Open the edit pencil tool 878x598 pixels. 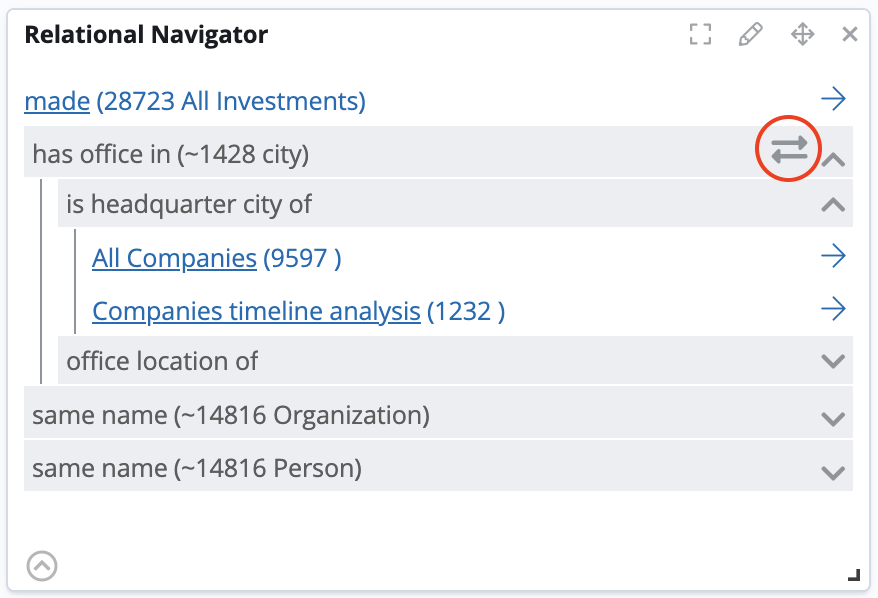tap(751, 33)
